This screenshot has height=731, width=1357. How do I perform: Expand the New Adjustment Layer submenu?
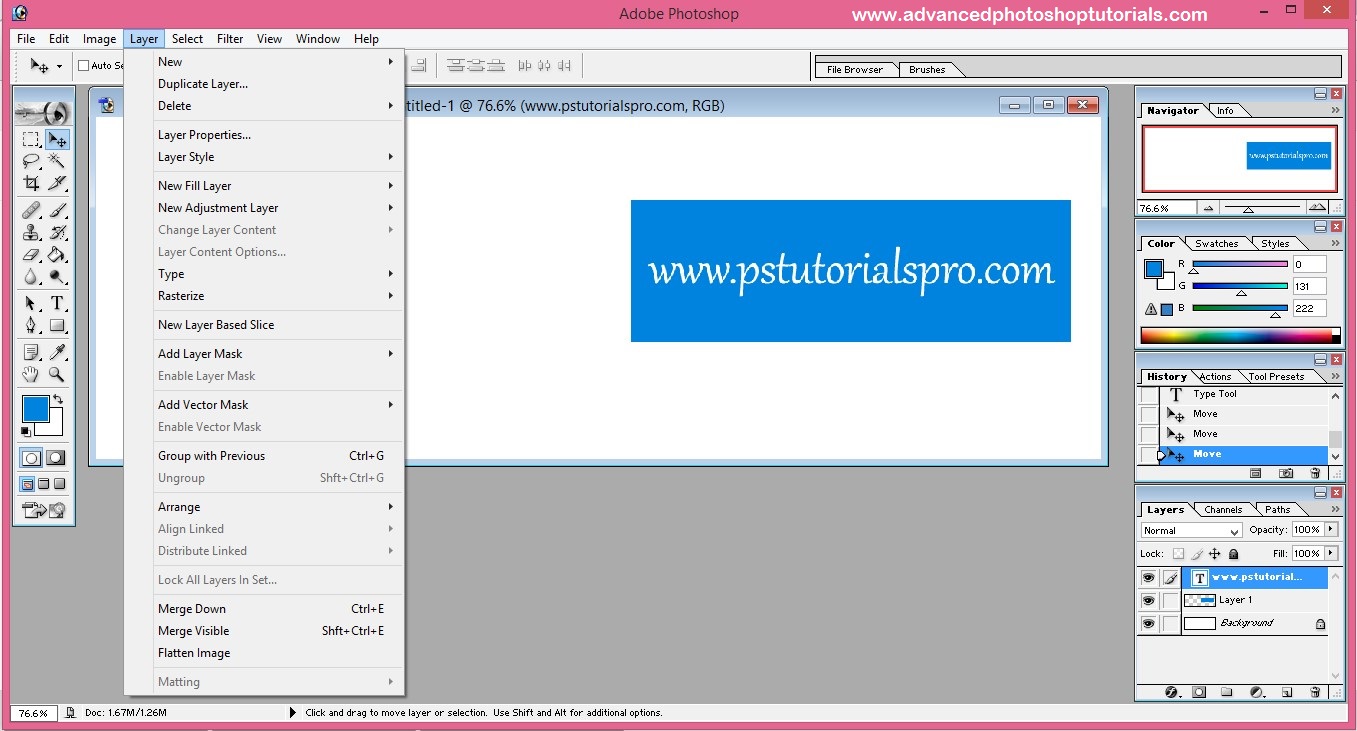point(275,208)
